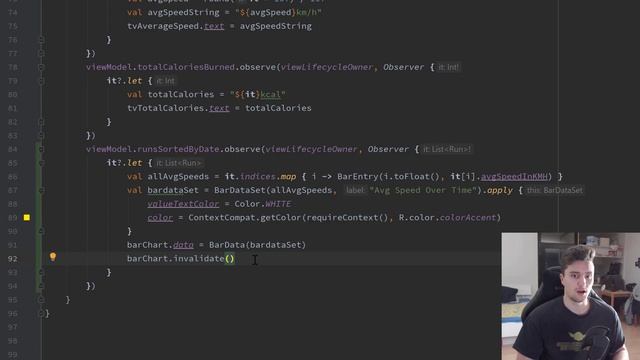
Task: Click 'kcal' inside the totalCalories string
Action: pyautogui.click(x=271, y=95)
